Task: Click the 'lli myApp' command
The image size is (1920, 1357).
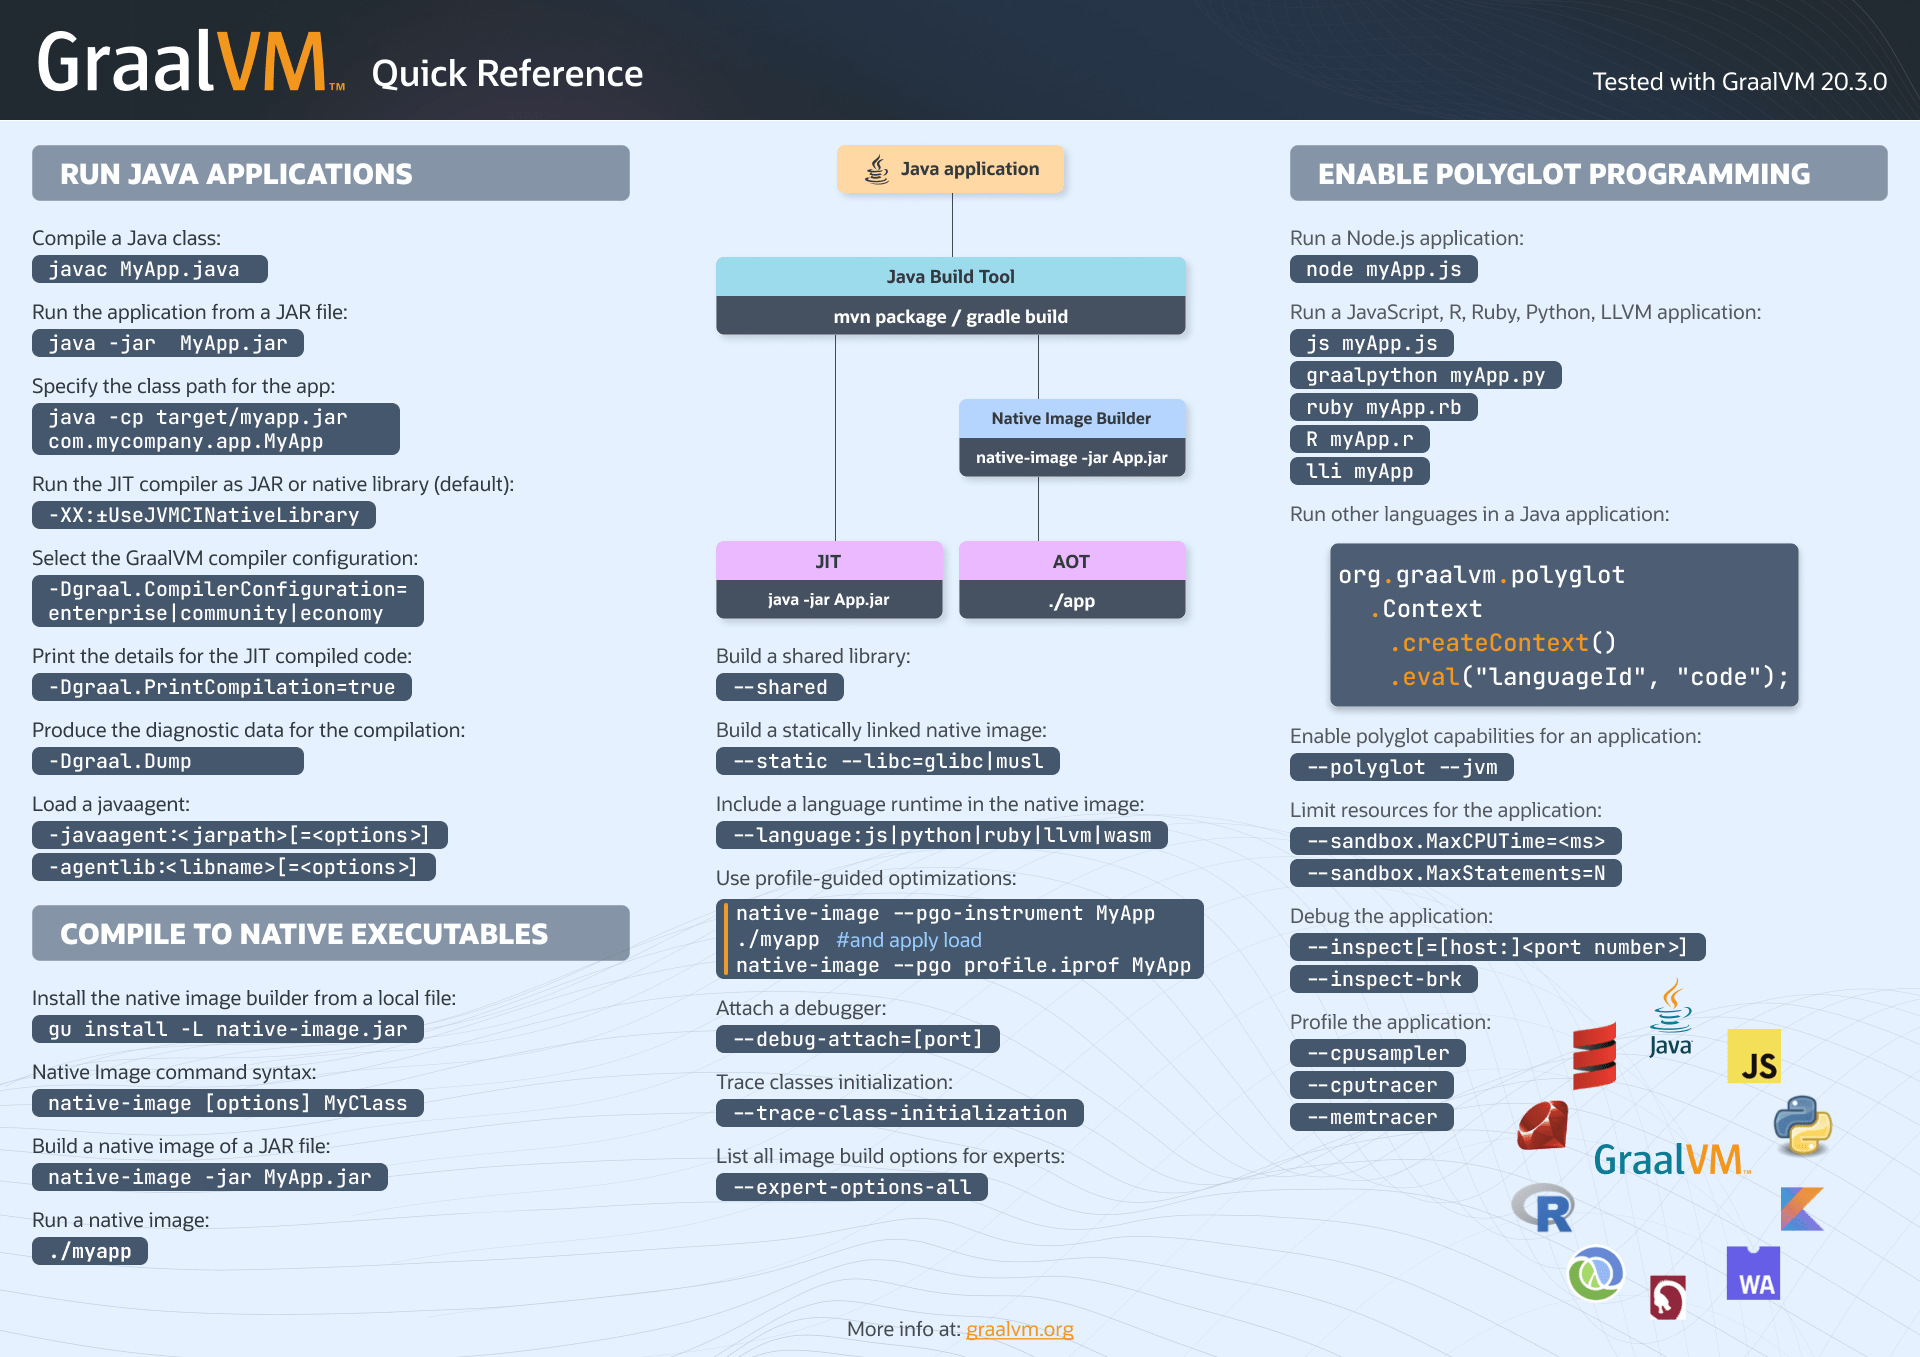Action: 1359,471
